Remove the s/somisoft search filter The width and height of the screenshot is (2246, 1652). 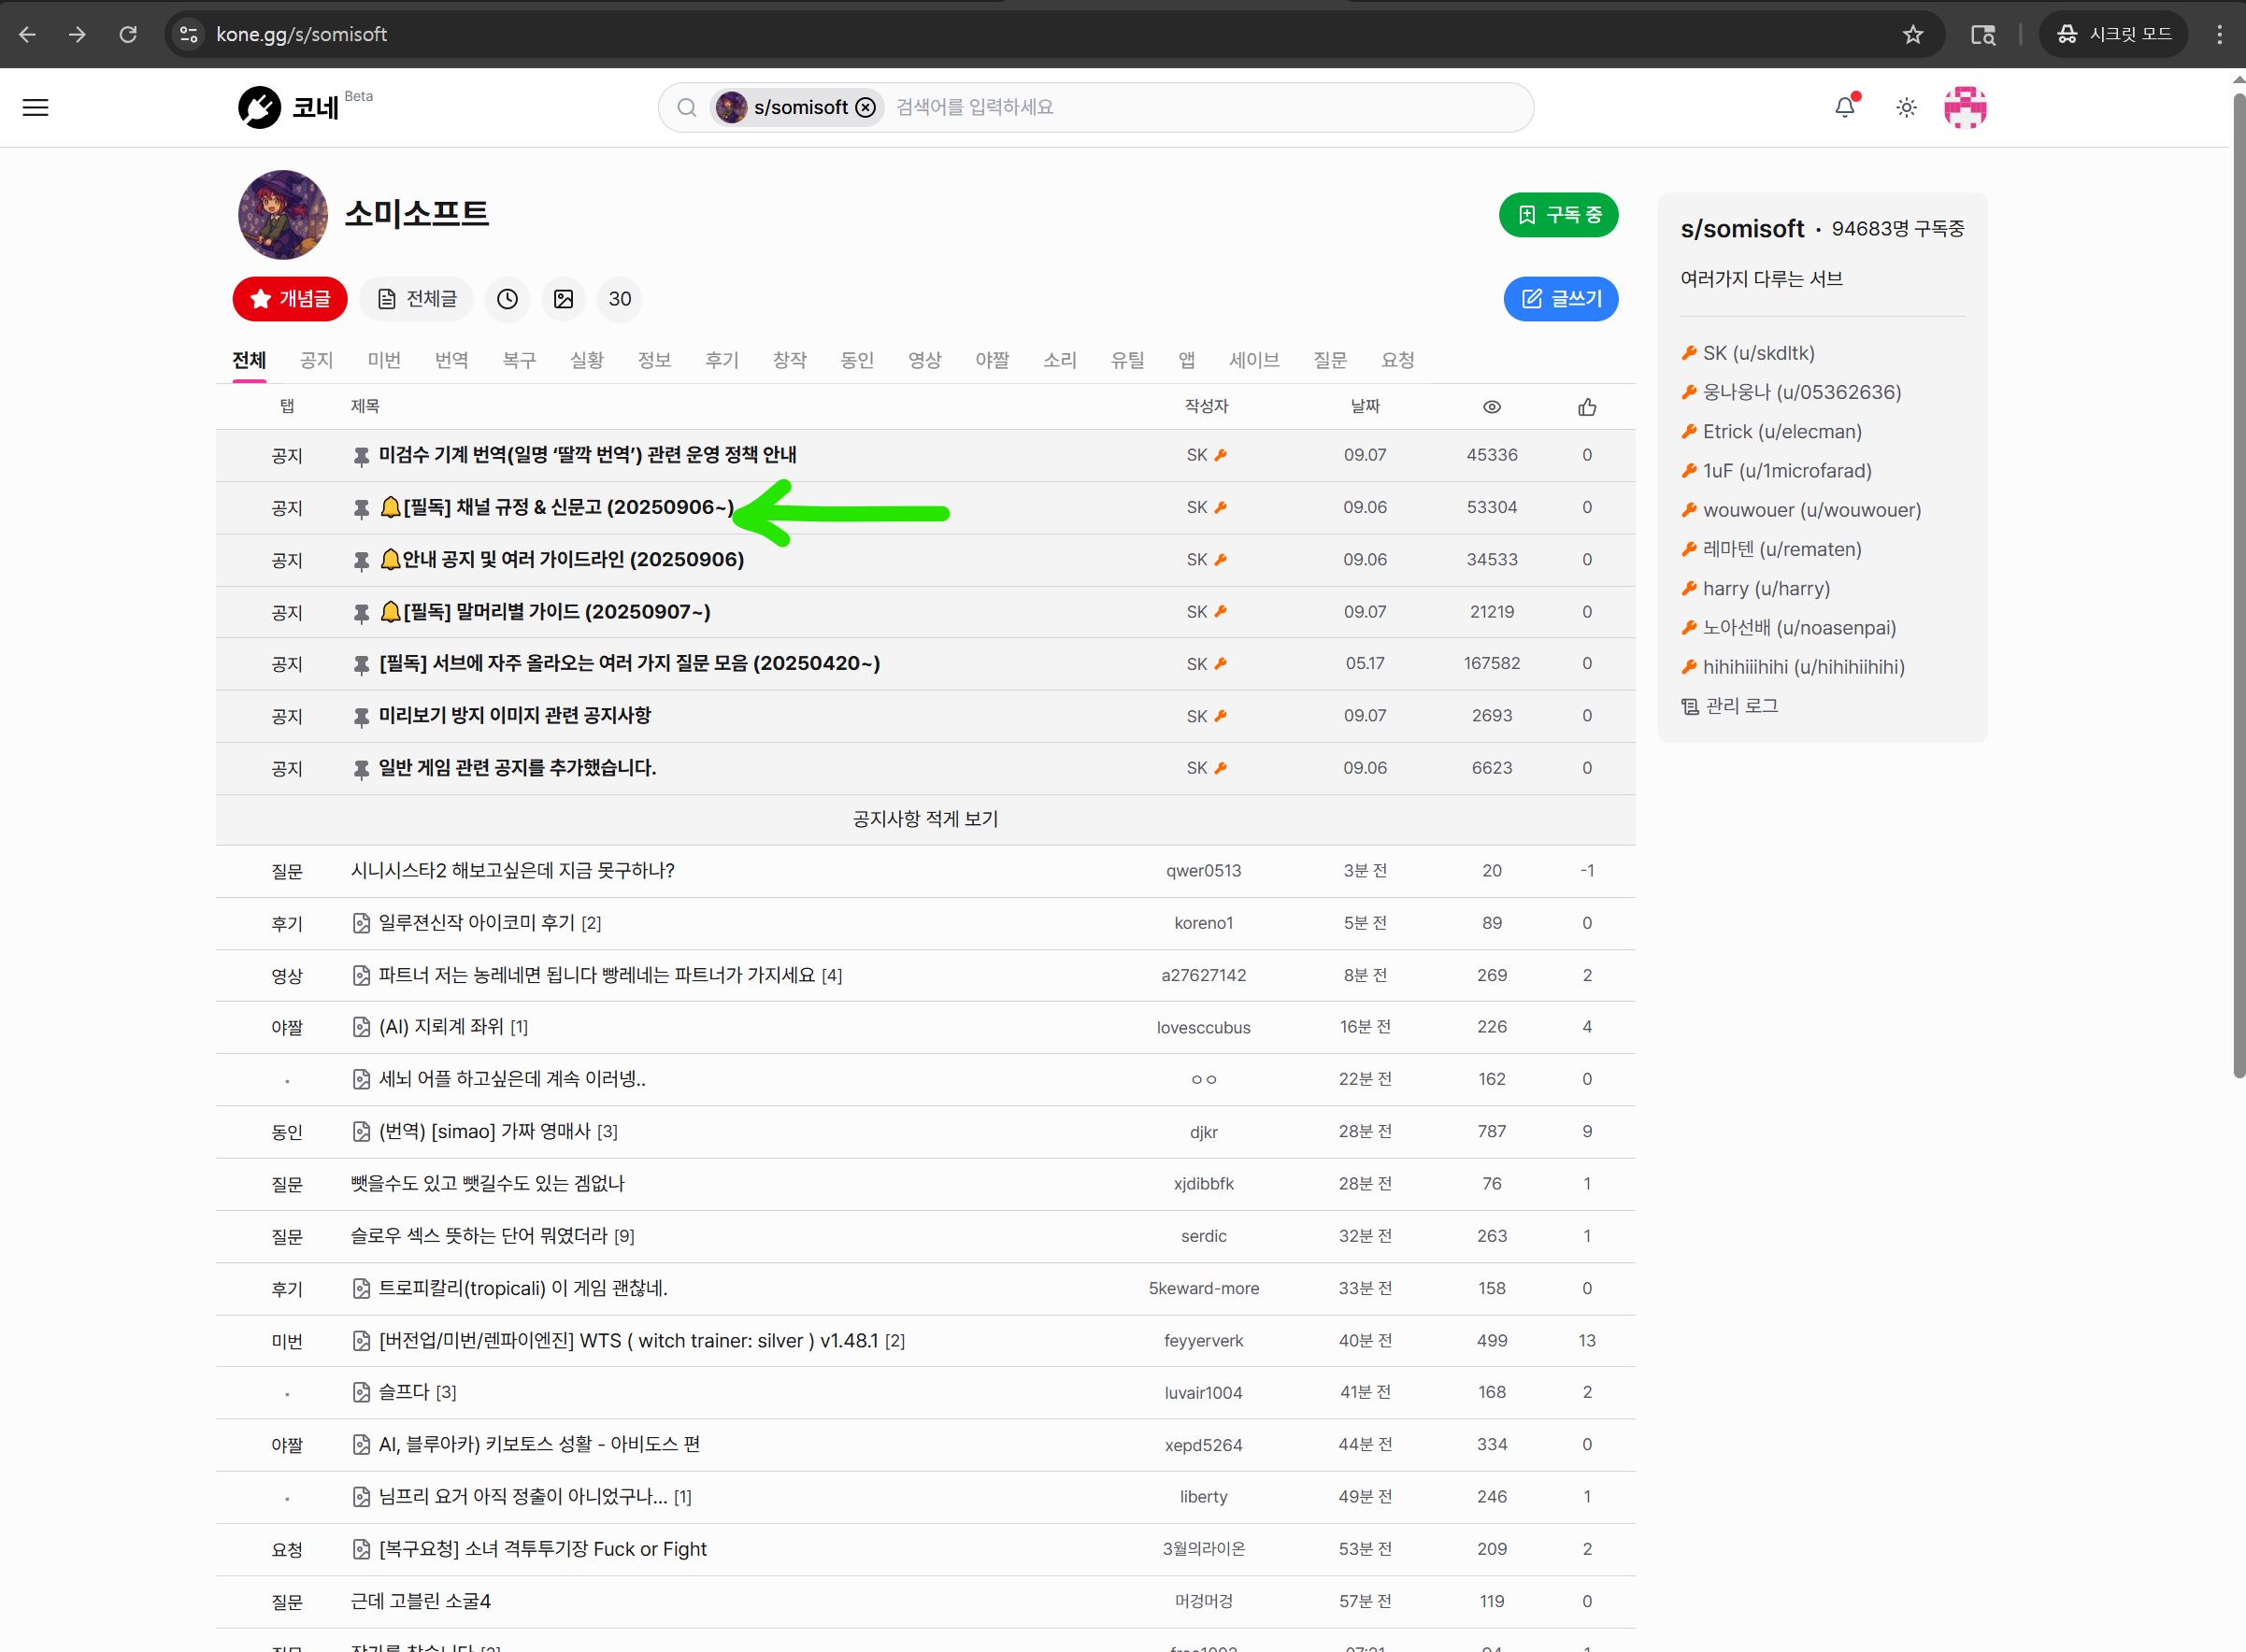click(866, 107)
